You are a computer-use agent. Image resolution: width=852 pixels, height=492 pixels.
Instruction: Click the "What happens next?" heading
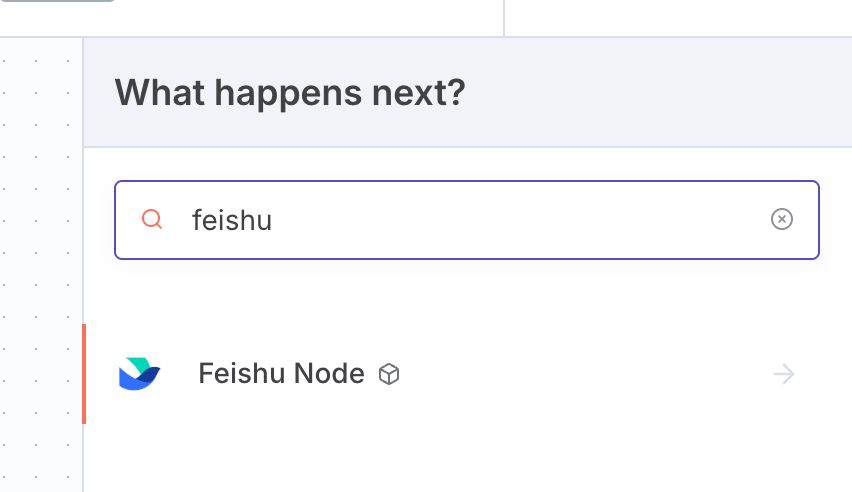pos(290,94)
